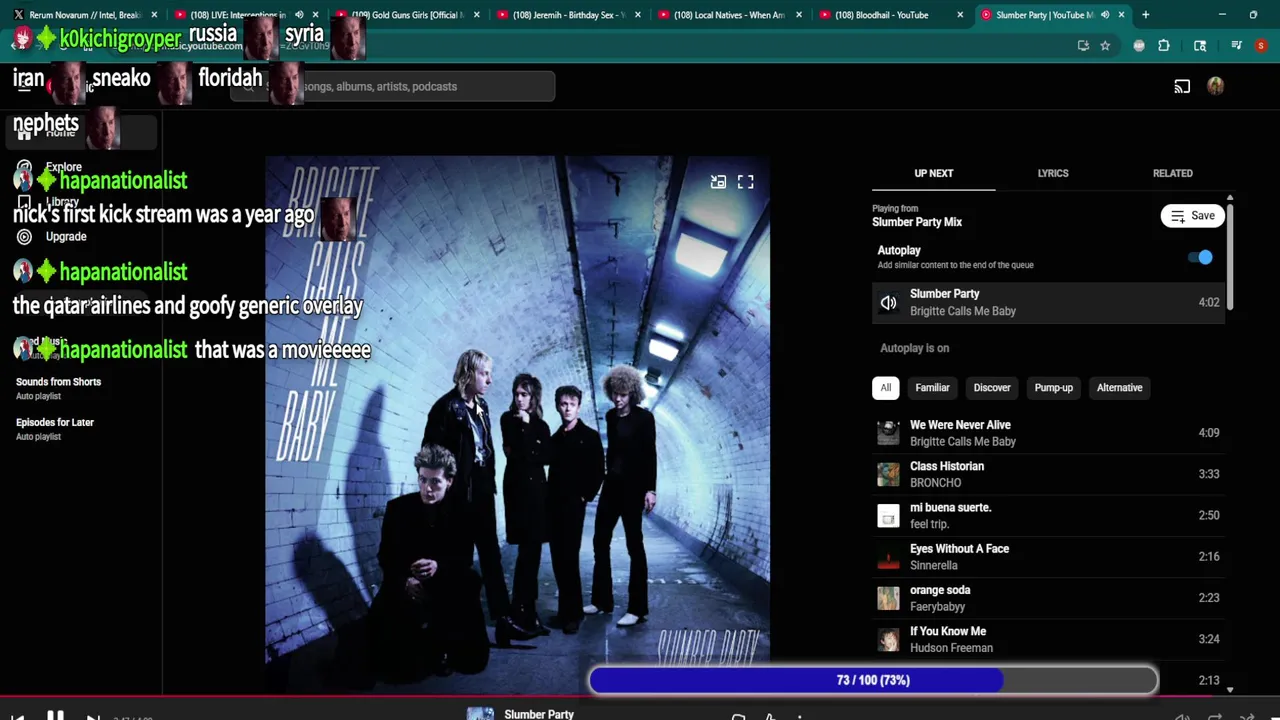
Task: Switch to Local Natives browser tab
Action: (x=728, y=15)
